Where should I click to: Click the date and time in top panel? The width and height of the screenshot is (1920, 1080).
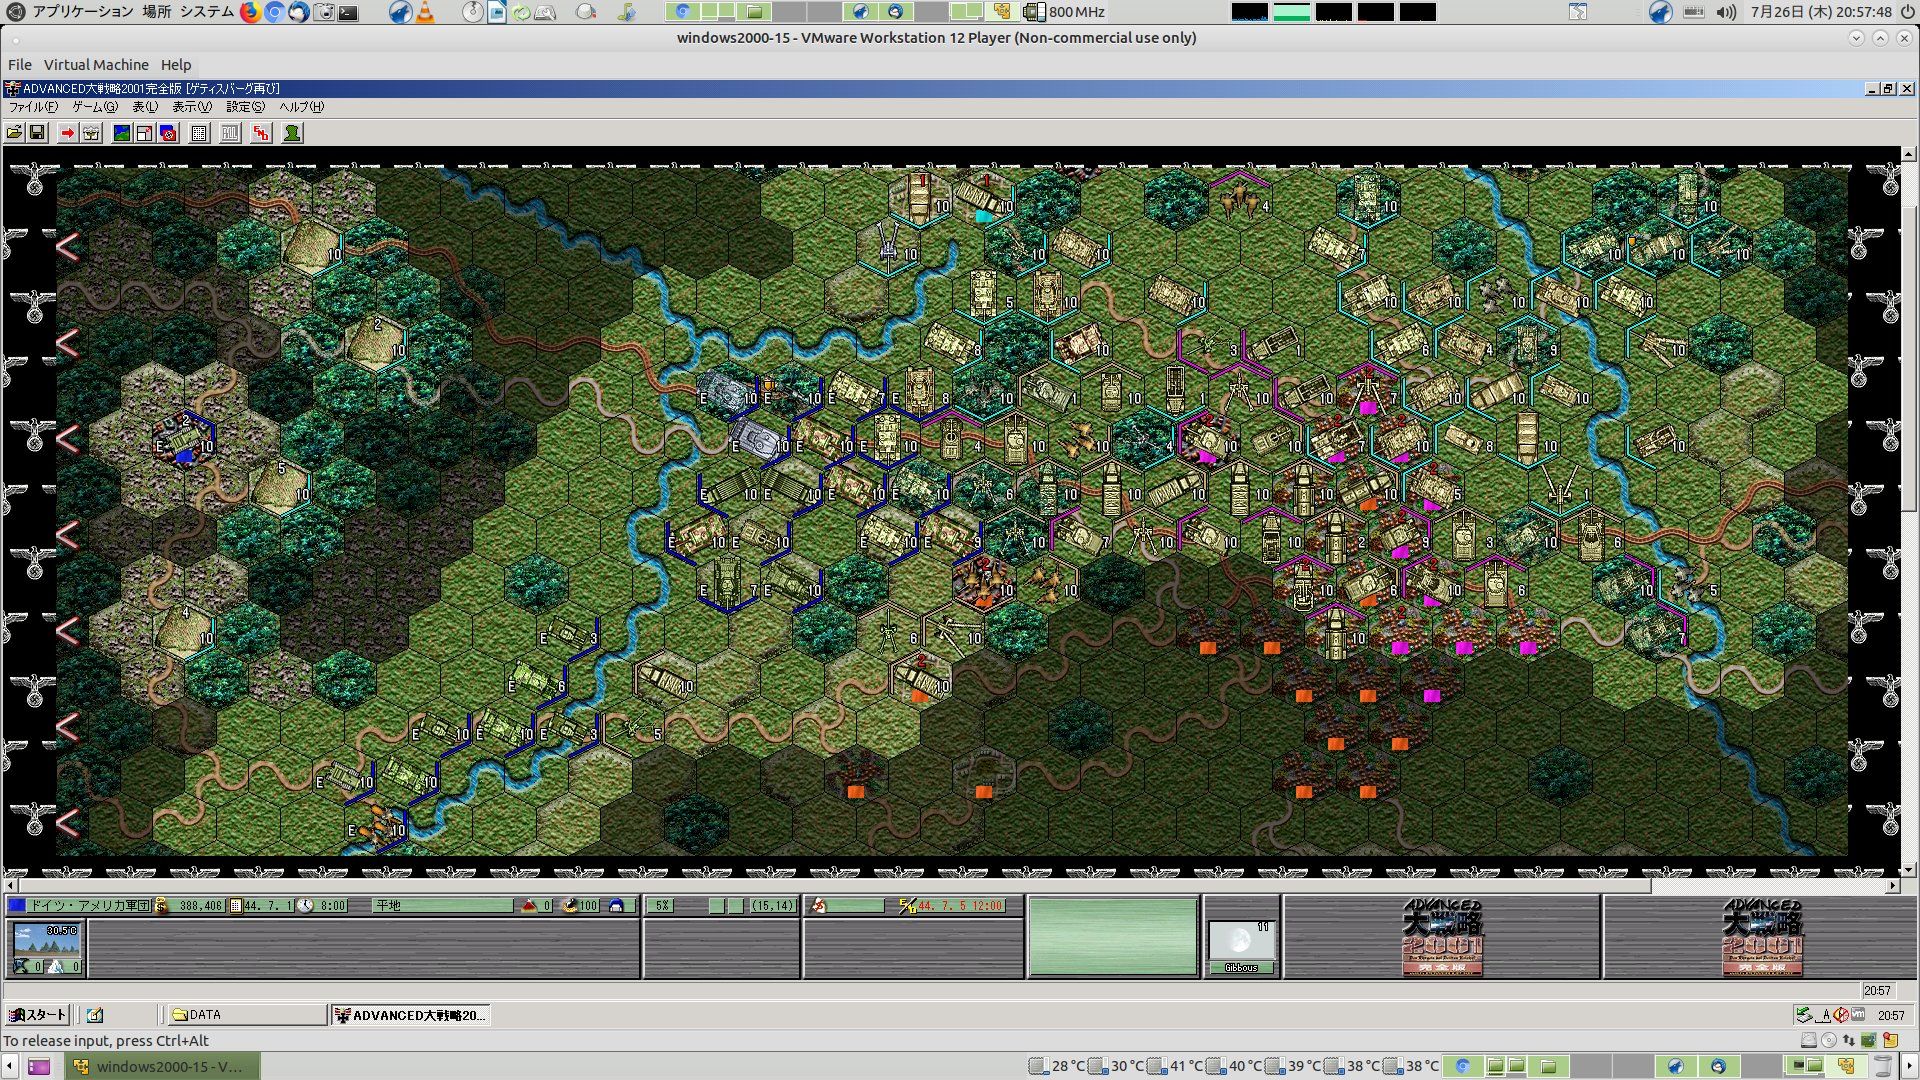[1821, 12]
